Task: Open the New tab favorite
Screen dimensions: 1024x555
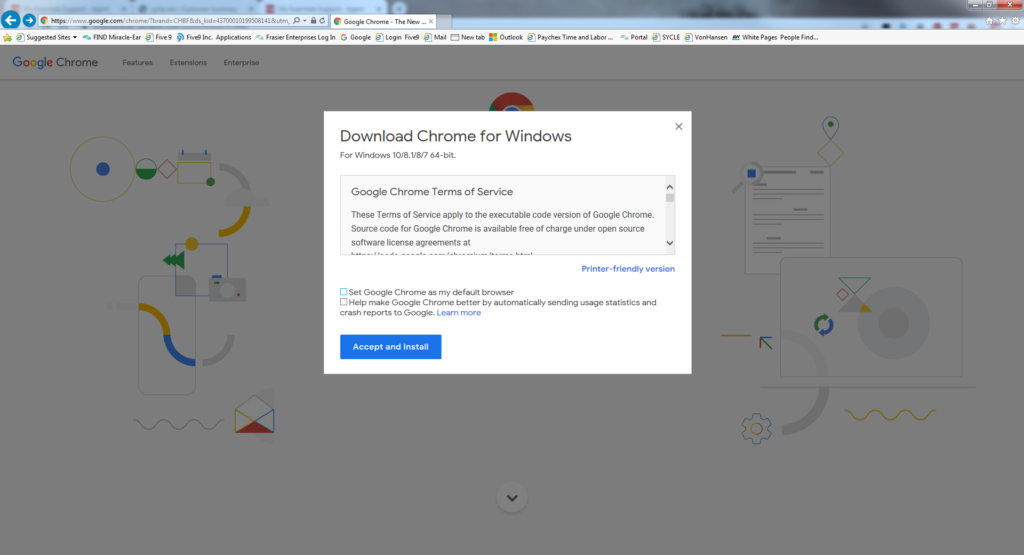Action: 468,37
